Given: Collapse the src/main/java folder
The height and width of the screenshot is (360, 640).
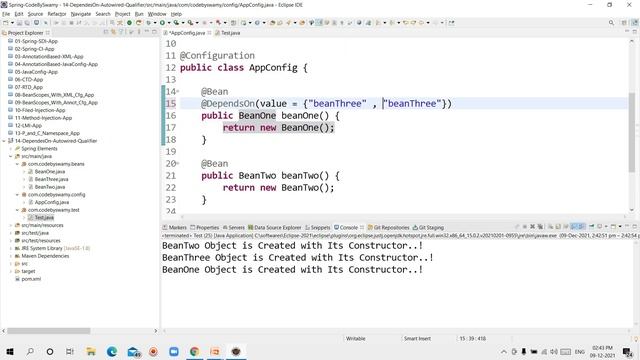Looking at the screenshot, I should point(11,156).
